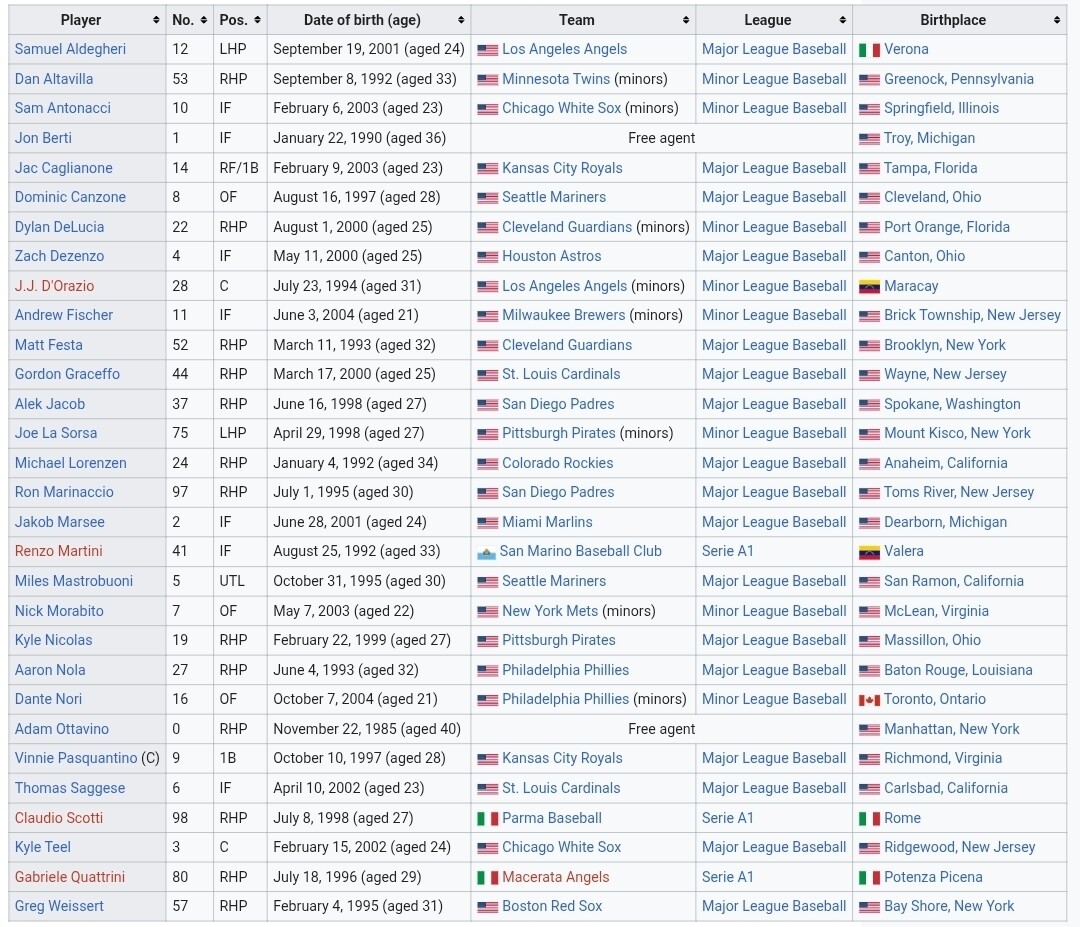
Task: Open the Dan Altavilla link
Action: [54, 79]
